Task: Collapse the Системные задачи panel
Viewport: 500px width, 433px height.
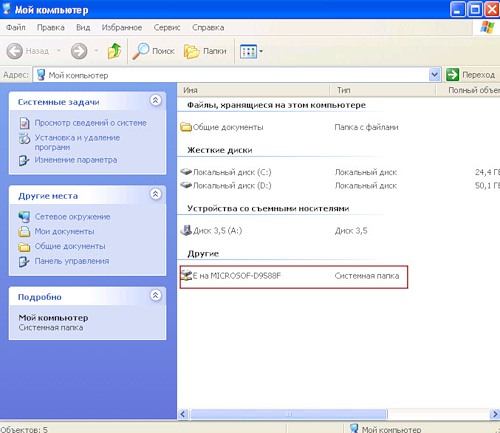Action: [155, 100]
